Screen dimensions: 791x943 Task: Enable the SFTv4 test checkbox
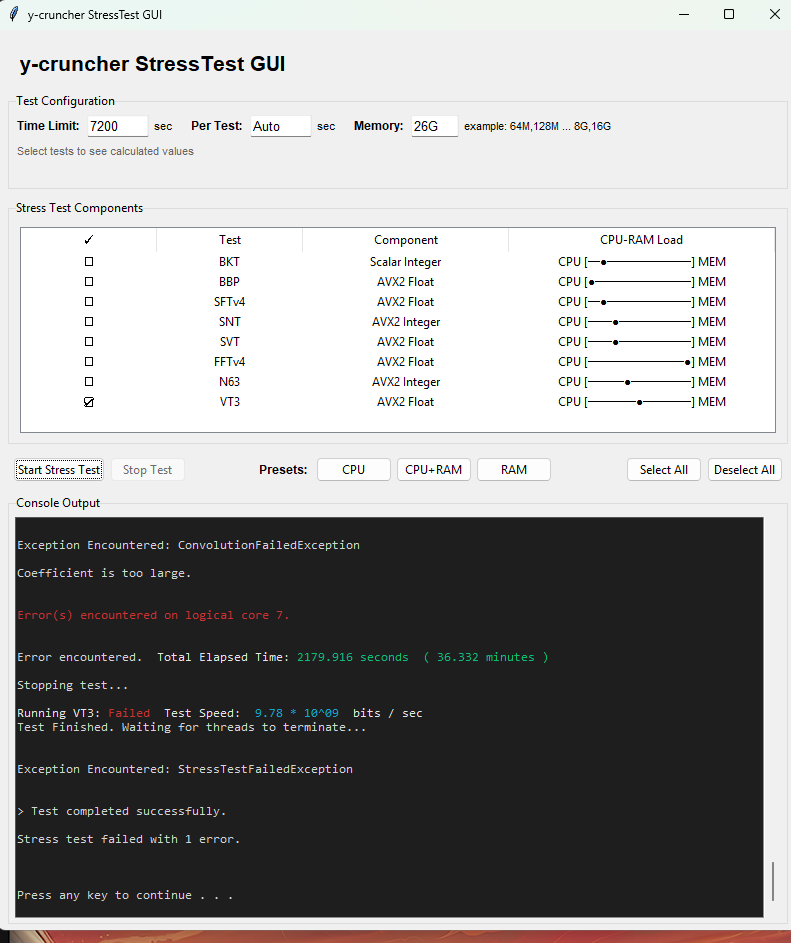tap(89, 301)
